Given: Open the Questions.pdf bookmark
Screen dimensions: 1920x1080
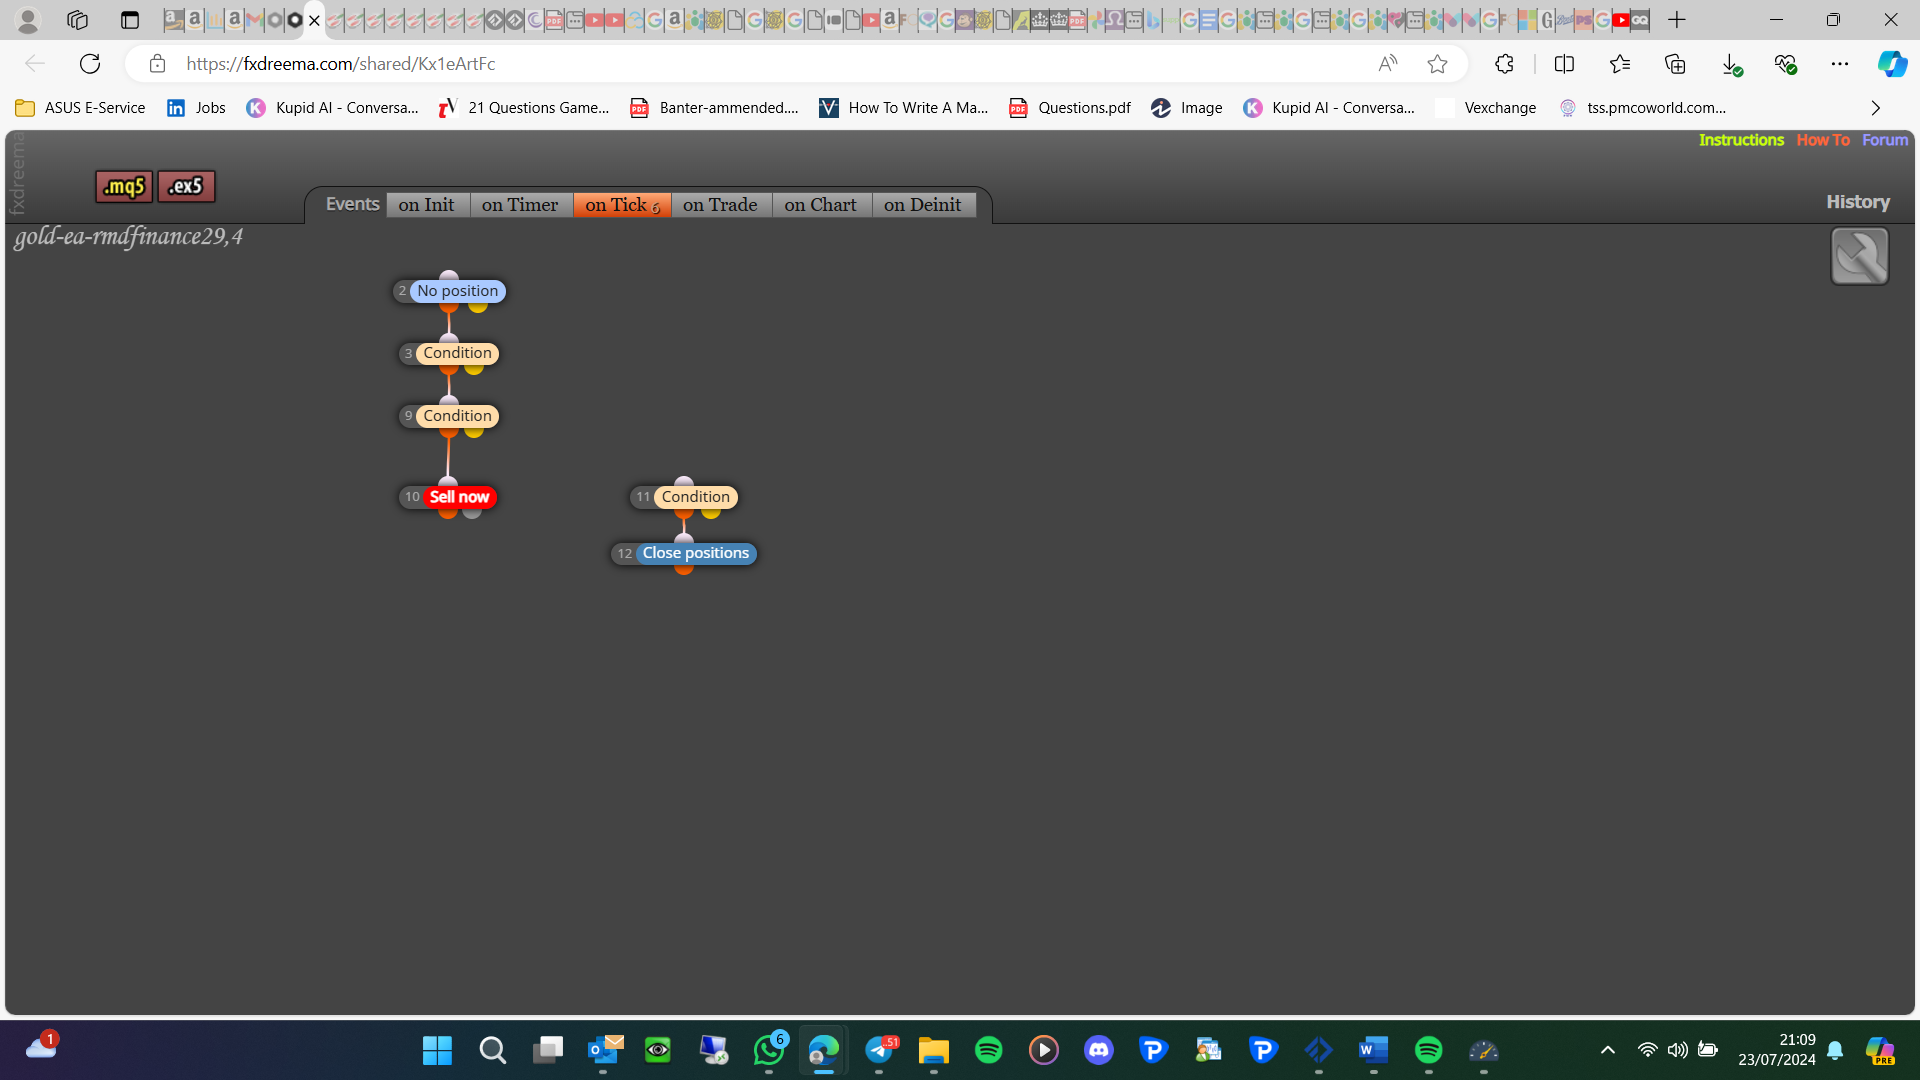Looking at the screenshot, I should pyautogui.click(x=1070, y=108).
